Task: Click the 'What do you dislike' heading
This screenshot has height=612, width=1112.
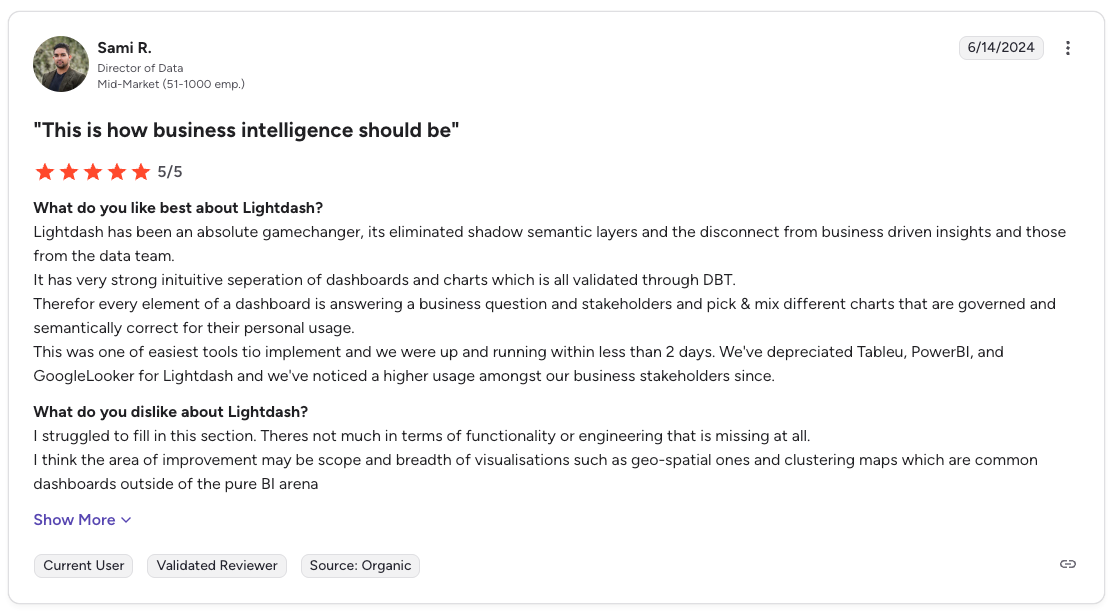Action: coord(170,412)
